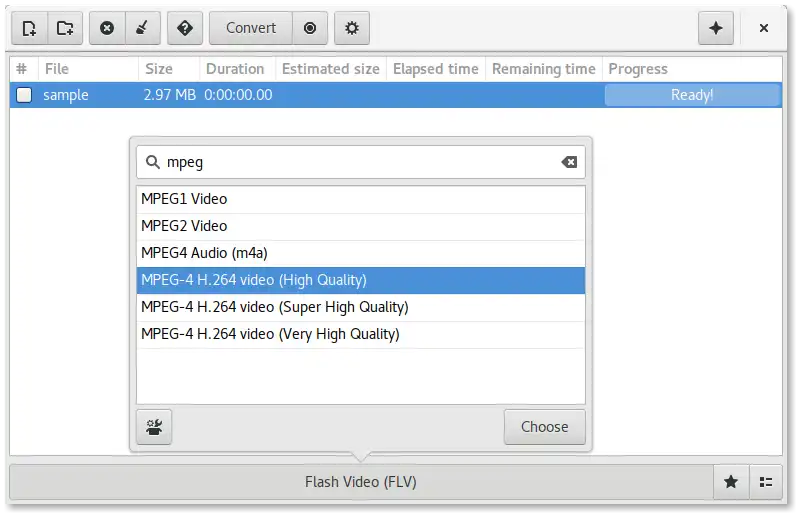Click the add file icon
796x513 pixels.
[29, 28]
